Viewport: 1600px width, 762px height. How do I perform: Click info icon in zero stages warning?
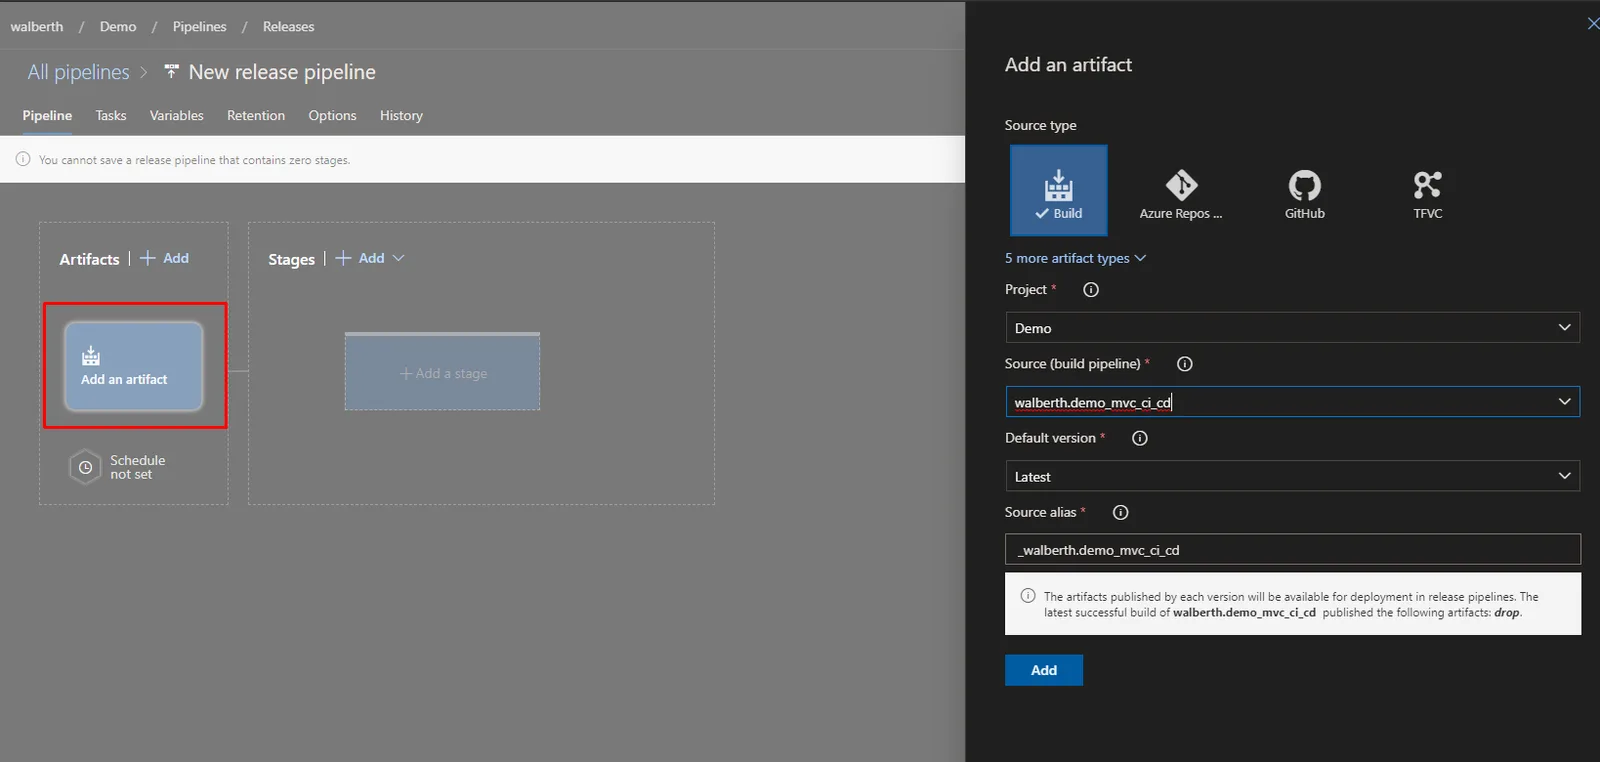(23, 159)
